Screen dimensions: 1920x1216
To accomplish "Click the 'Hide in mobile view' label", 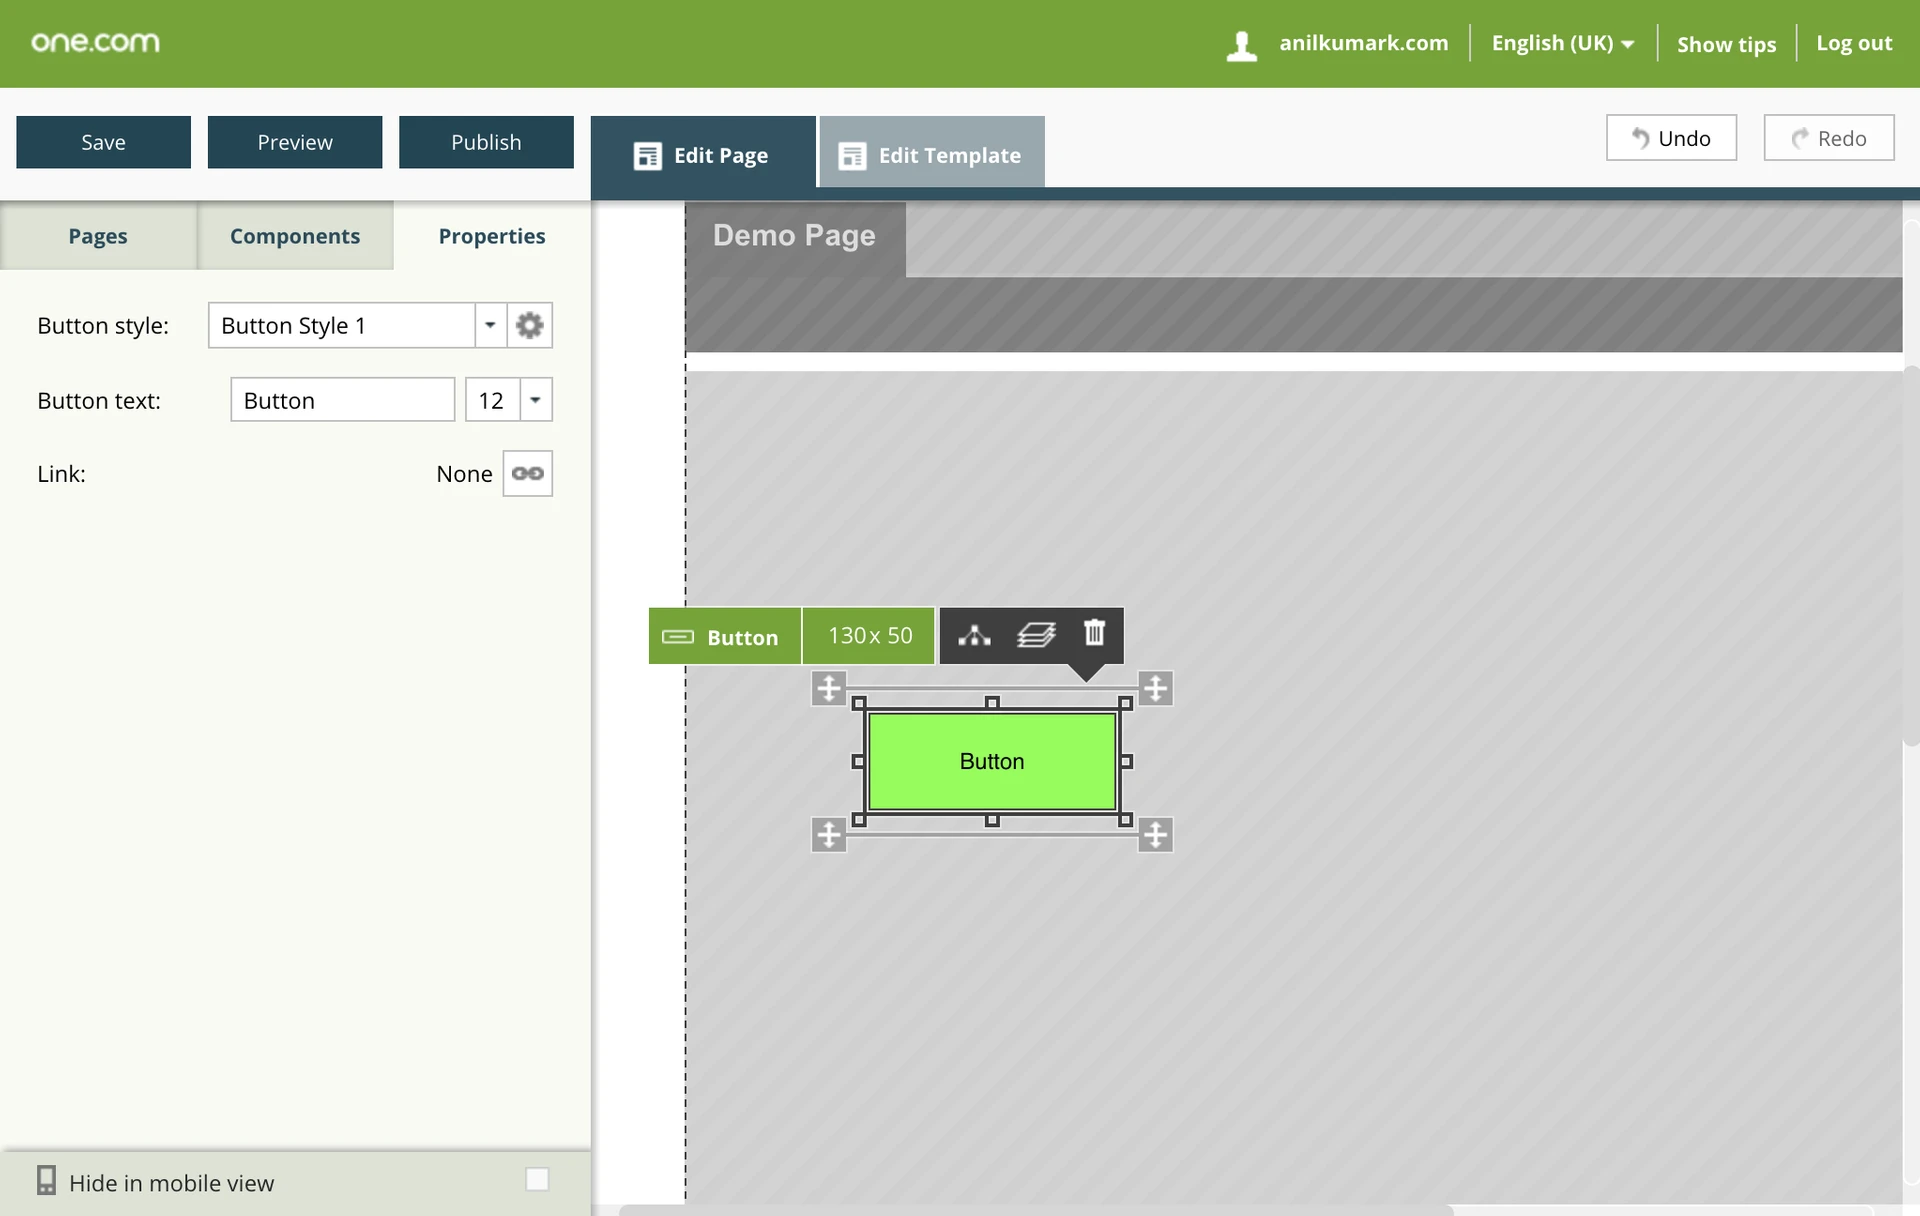I will tap(172, 1183).
